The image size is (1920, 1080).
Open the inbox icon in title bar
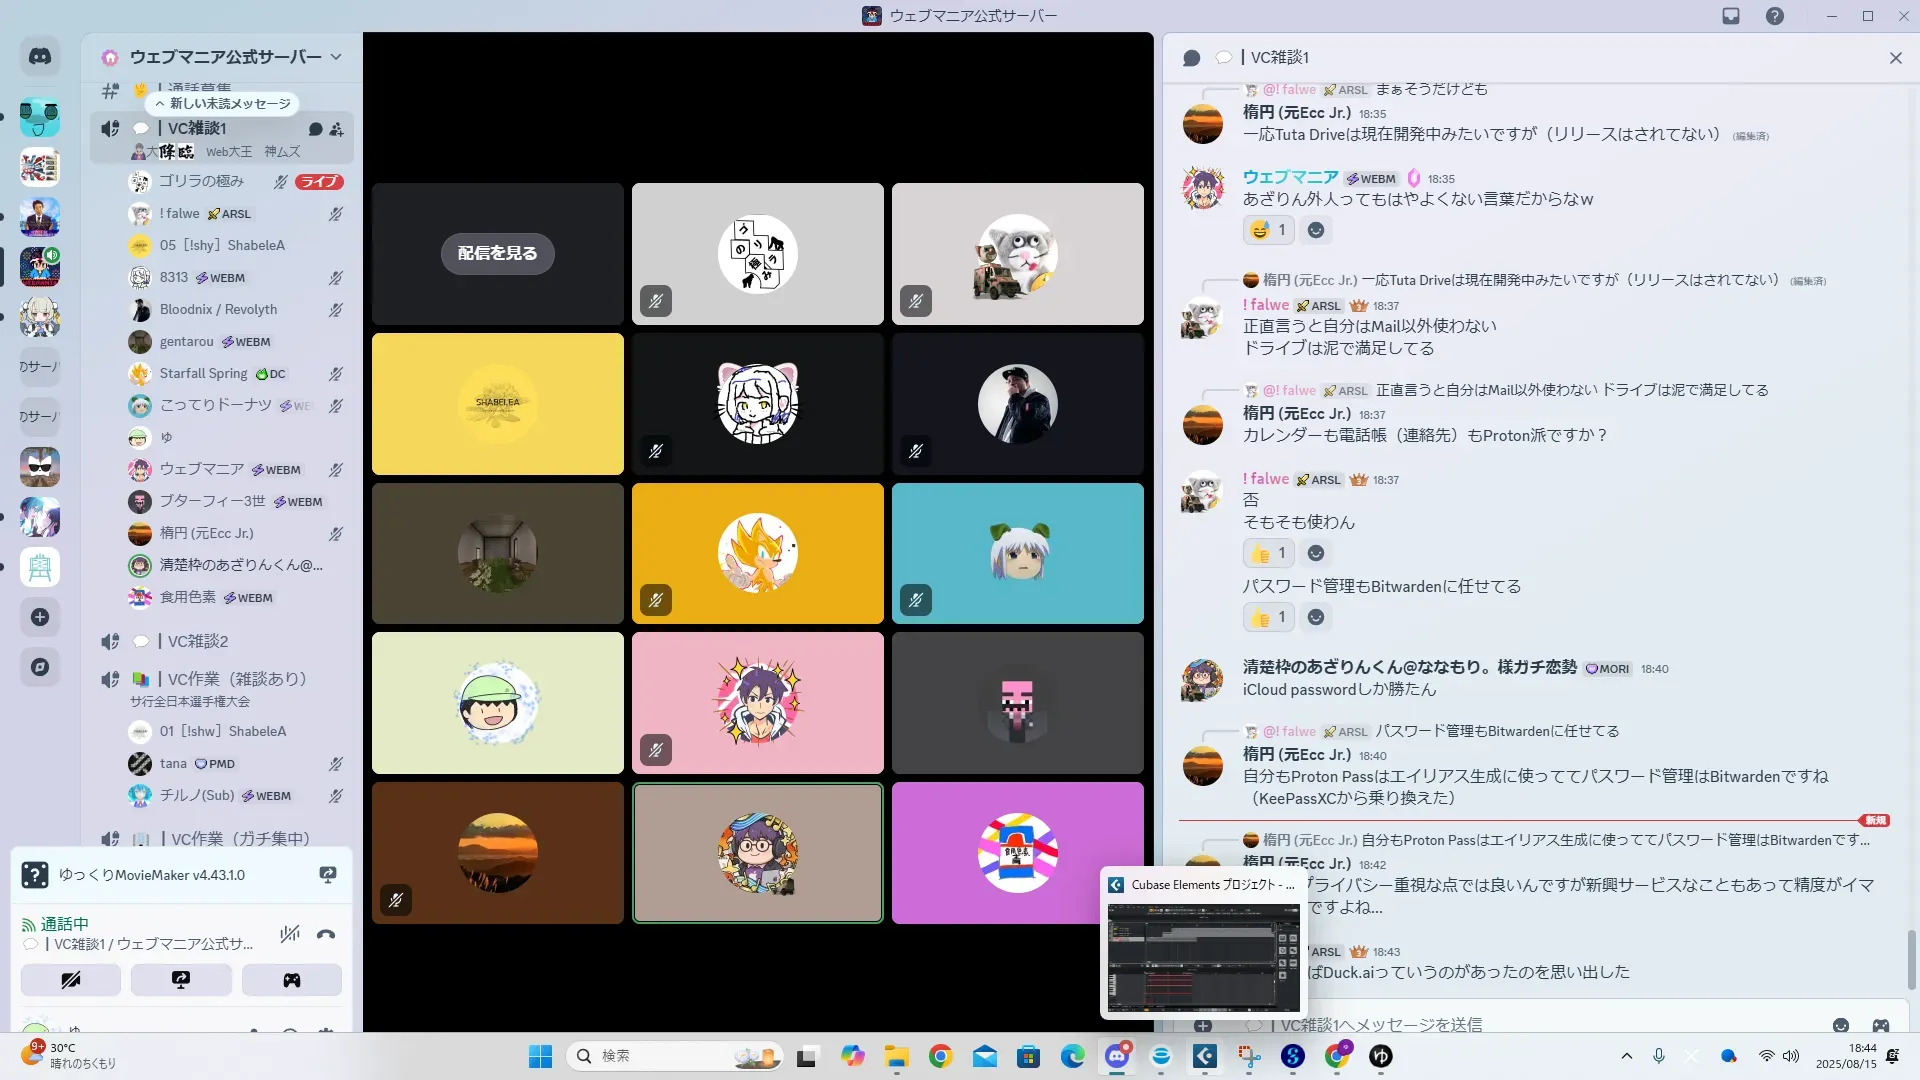(x=1731, y=16)
